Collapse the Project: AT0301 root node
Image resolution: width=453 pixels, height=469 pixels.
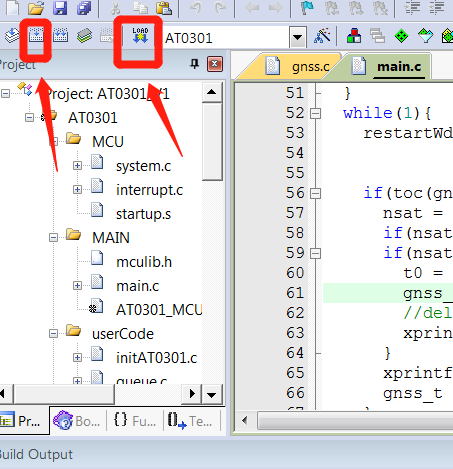tap(5, 93)
